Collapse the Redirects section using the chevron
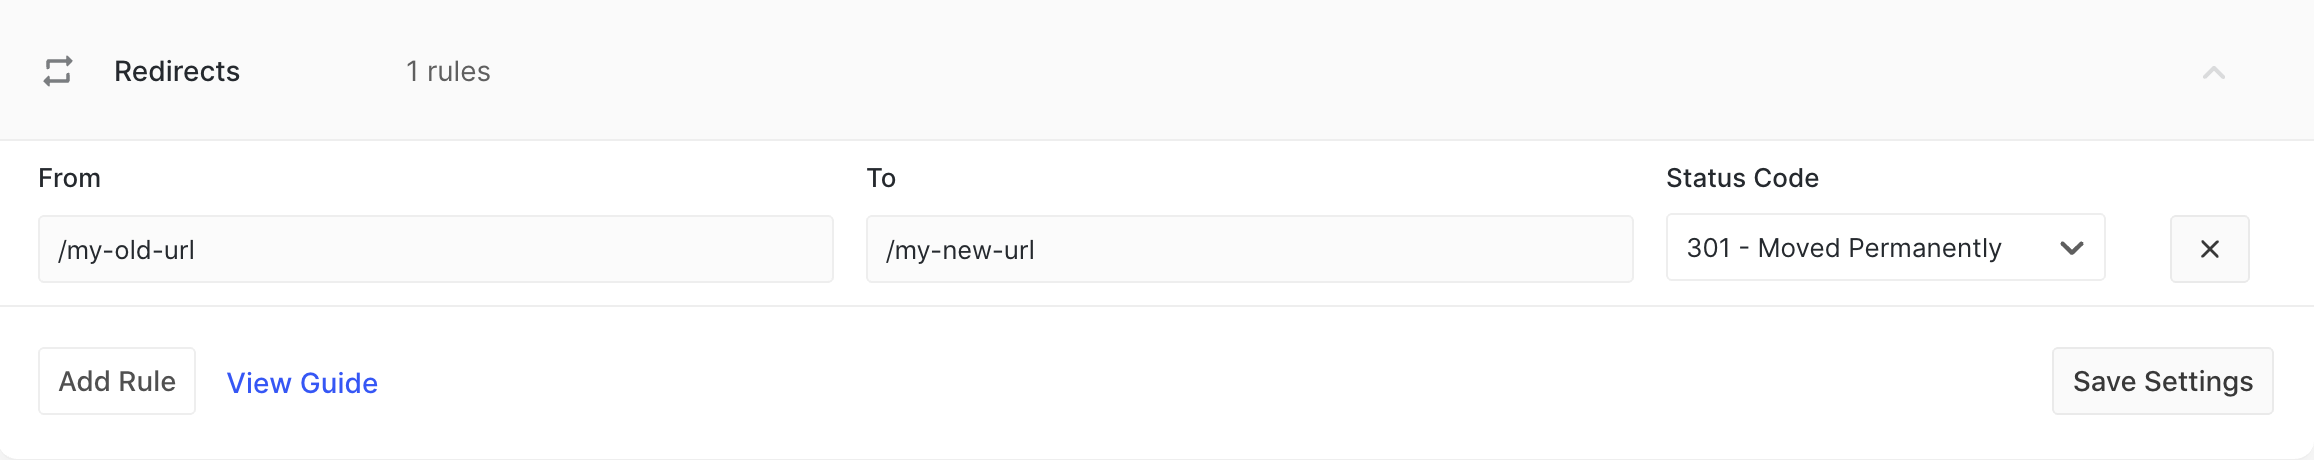 (x=2213, y=72)
